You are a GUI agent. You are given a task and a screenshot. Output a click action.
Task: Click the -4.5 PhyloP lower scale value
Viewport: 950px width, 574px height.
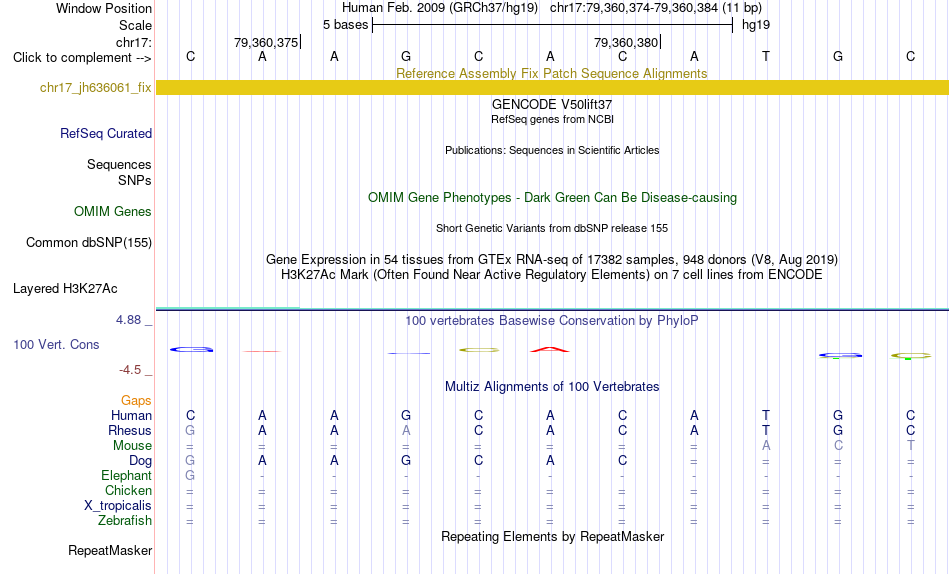(130, 370)
